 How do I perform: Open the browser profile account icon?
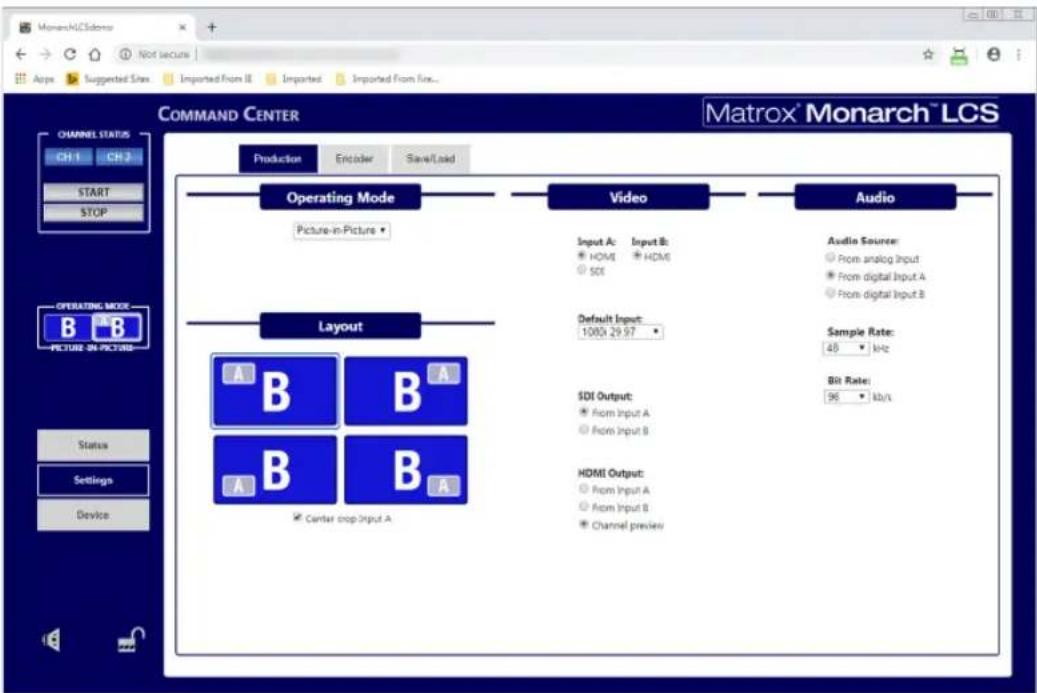(993, 54)
